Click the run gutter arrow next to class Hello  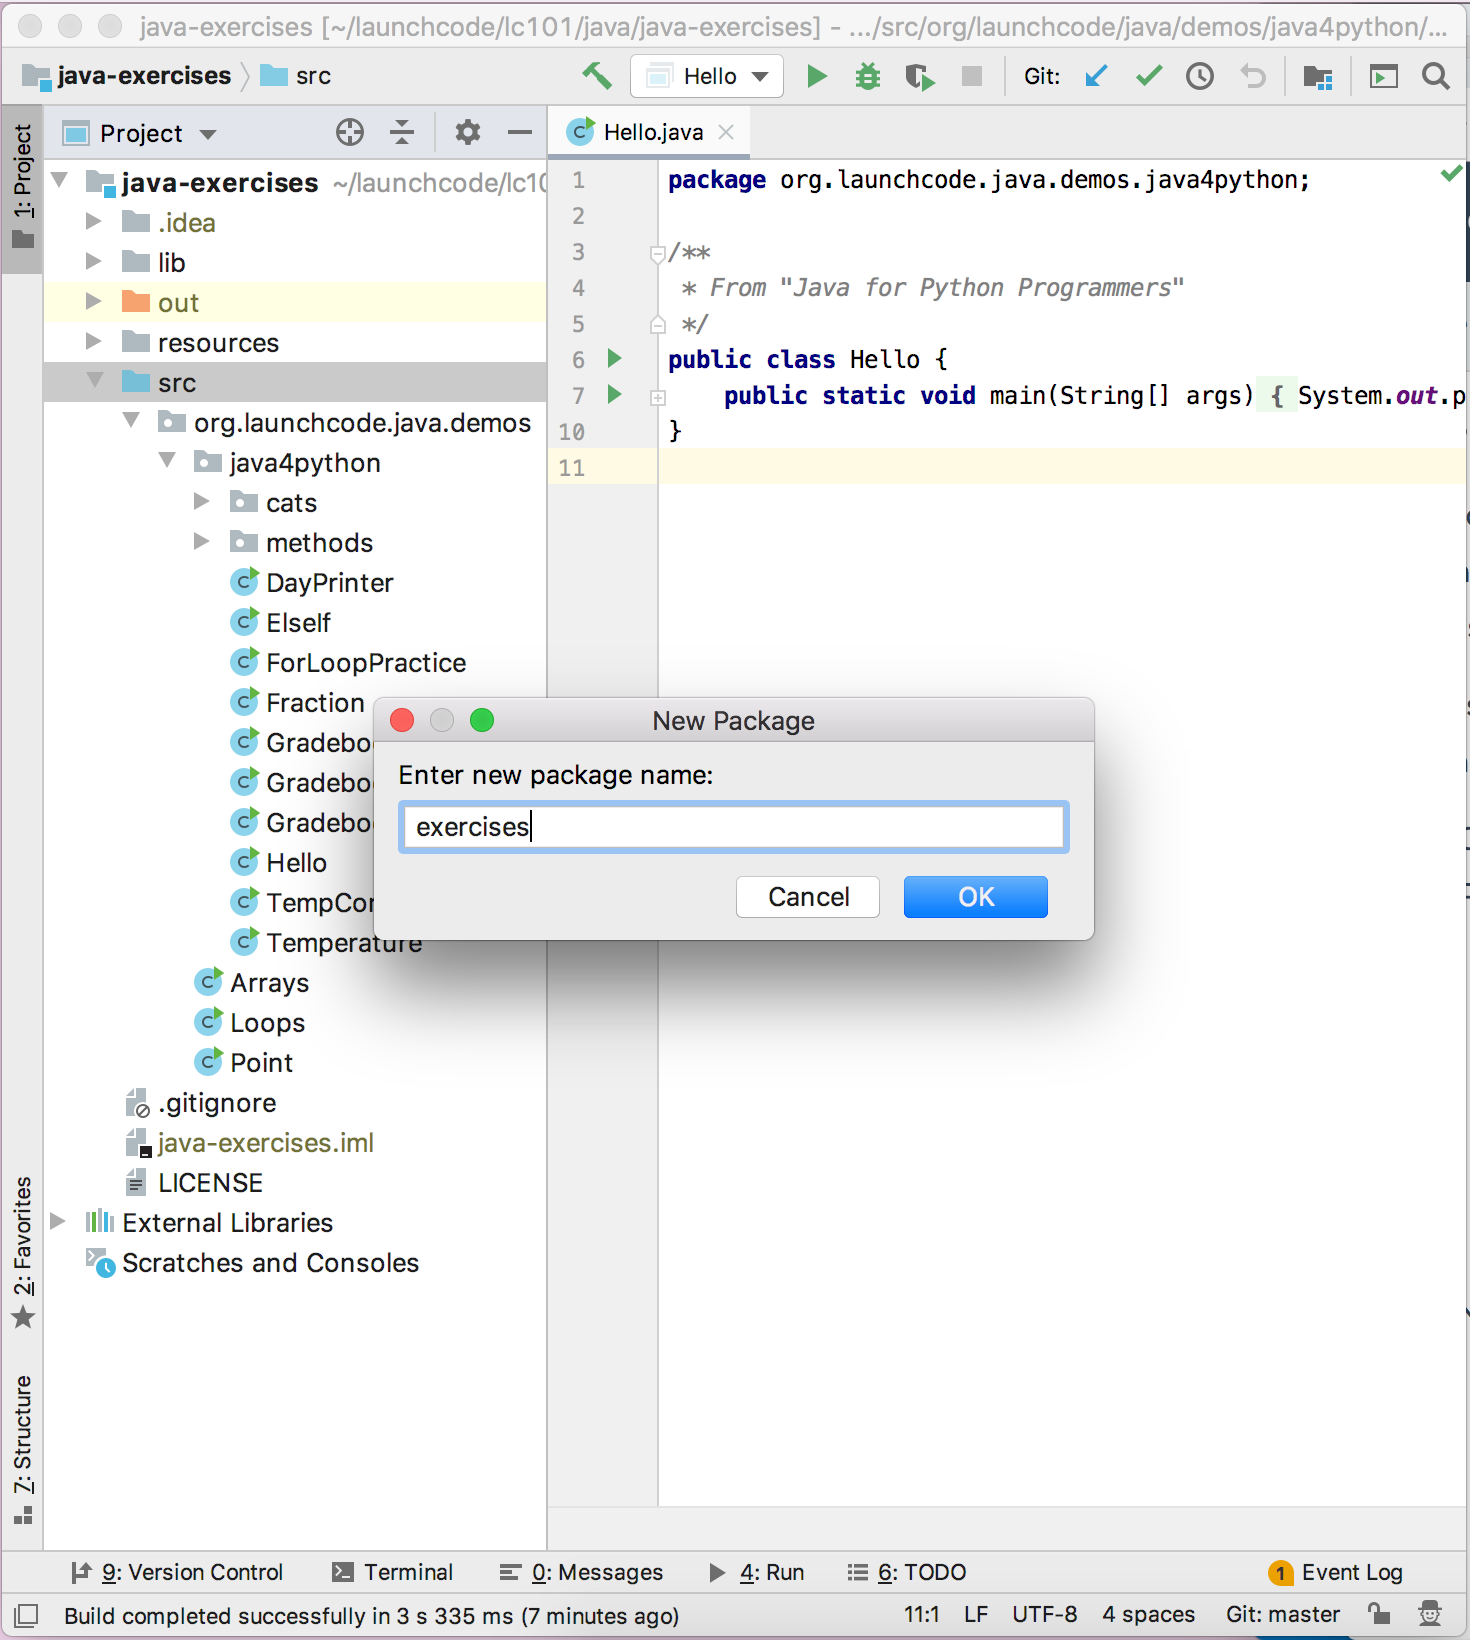[x=615, y=358]
